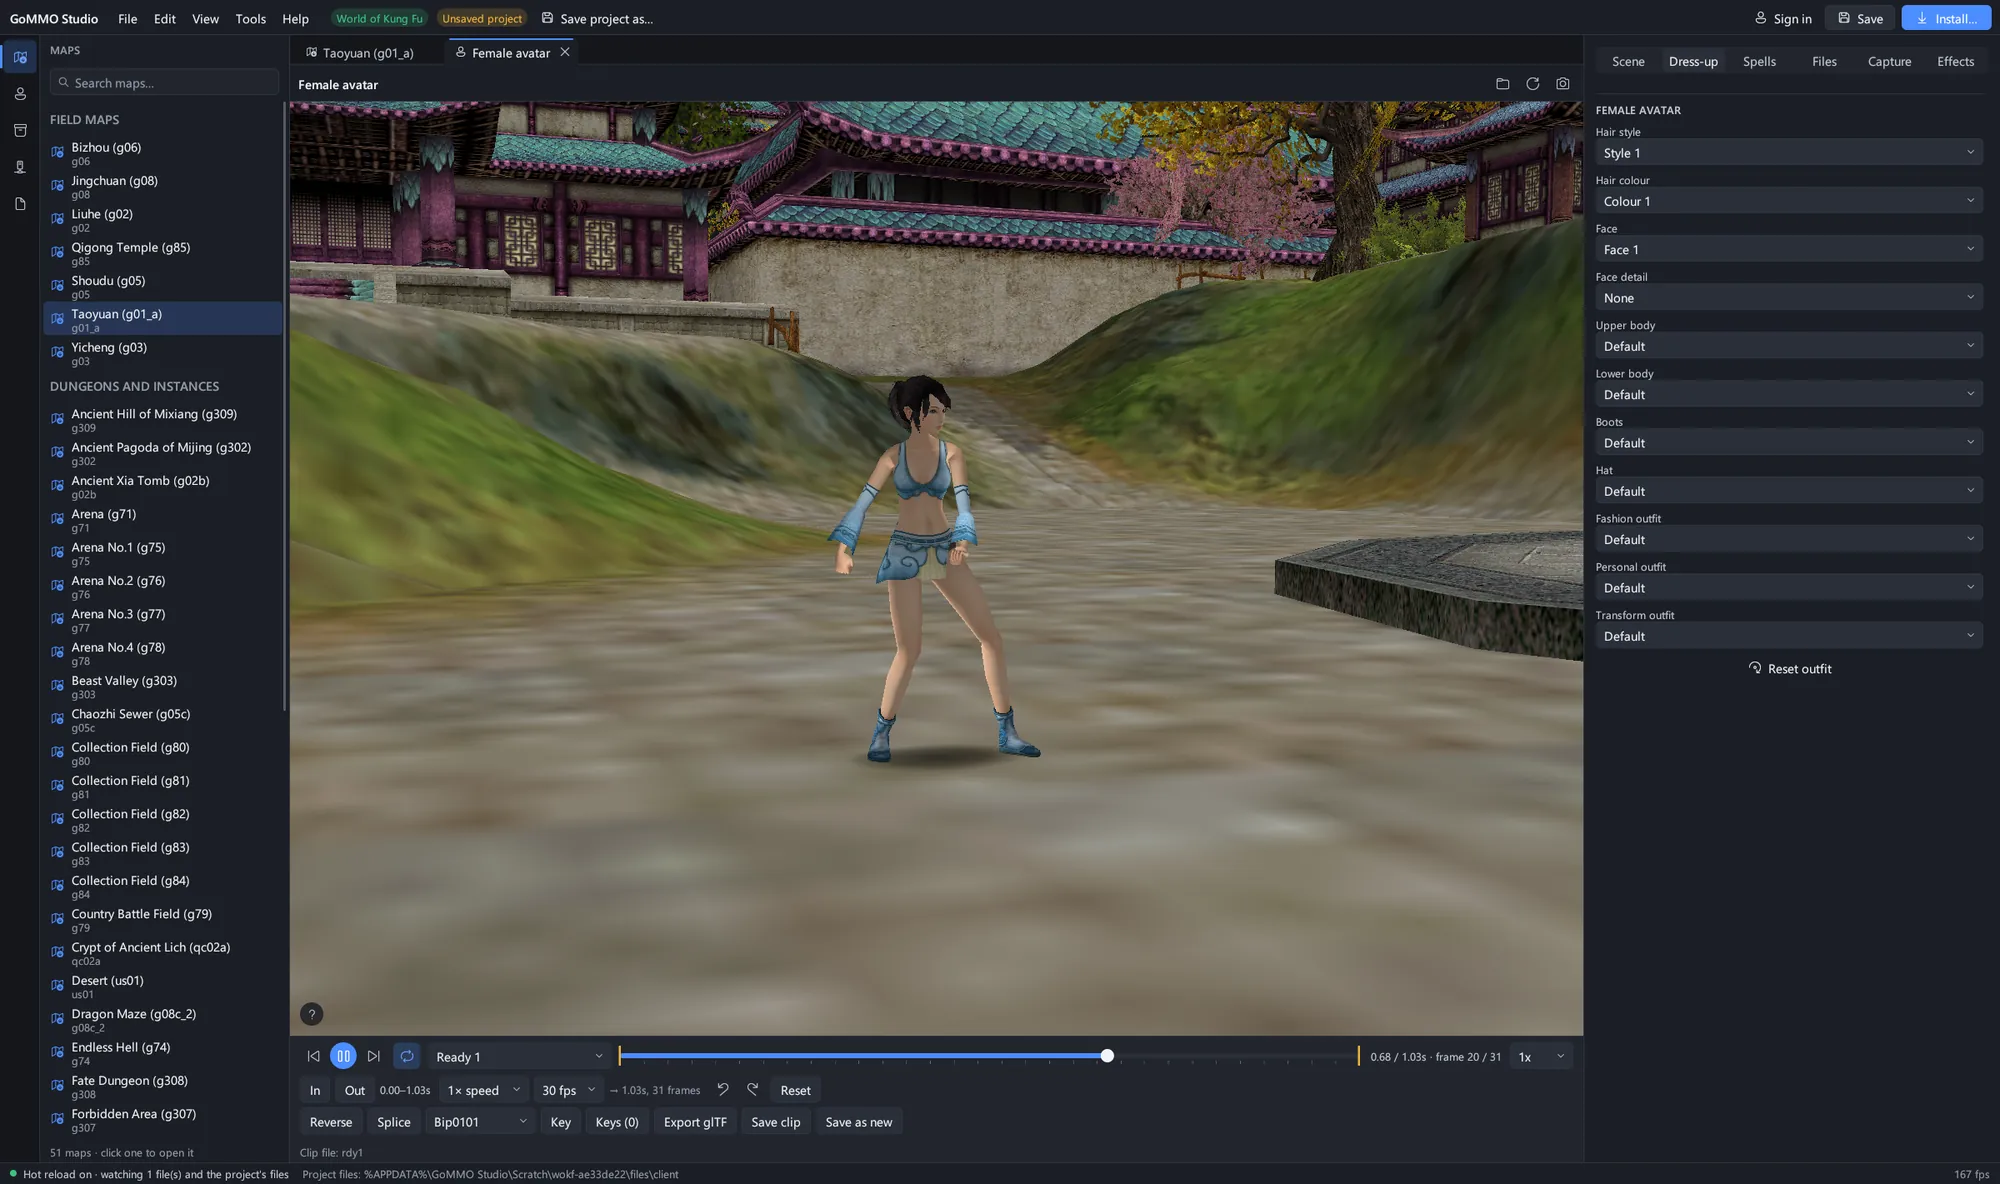This screenshot has width=2000, height=1184.
Task: Click the undo clip edit icon
Action: tap(723, 1090)
